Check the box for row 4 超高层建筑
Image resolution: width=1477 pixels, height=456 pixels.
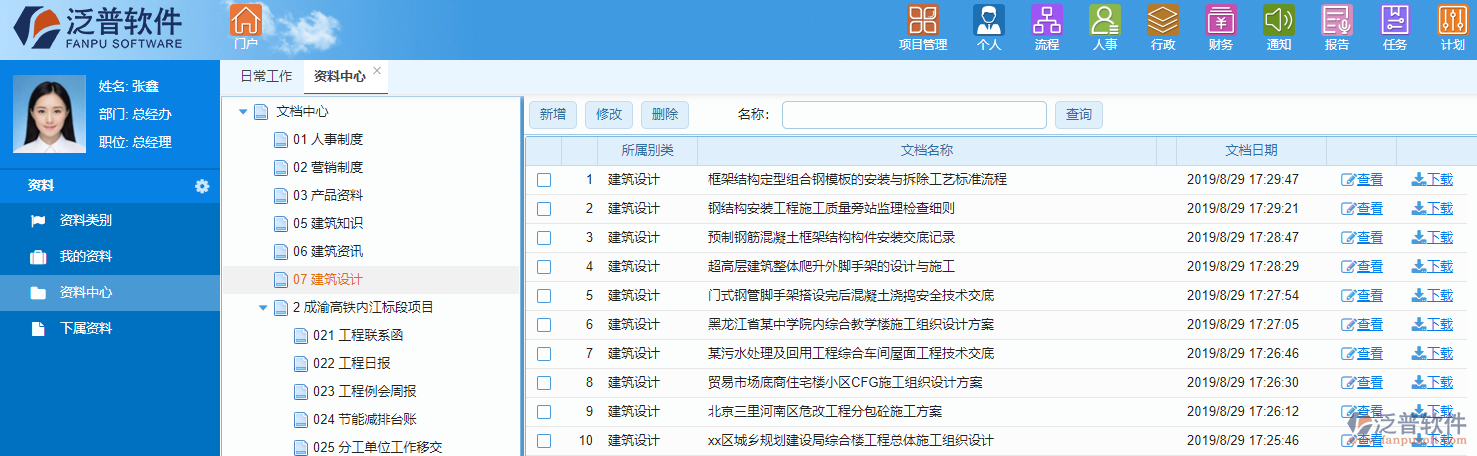pyautogui.click(x=544, y=267)
